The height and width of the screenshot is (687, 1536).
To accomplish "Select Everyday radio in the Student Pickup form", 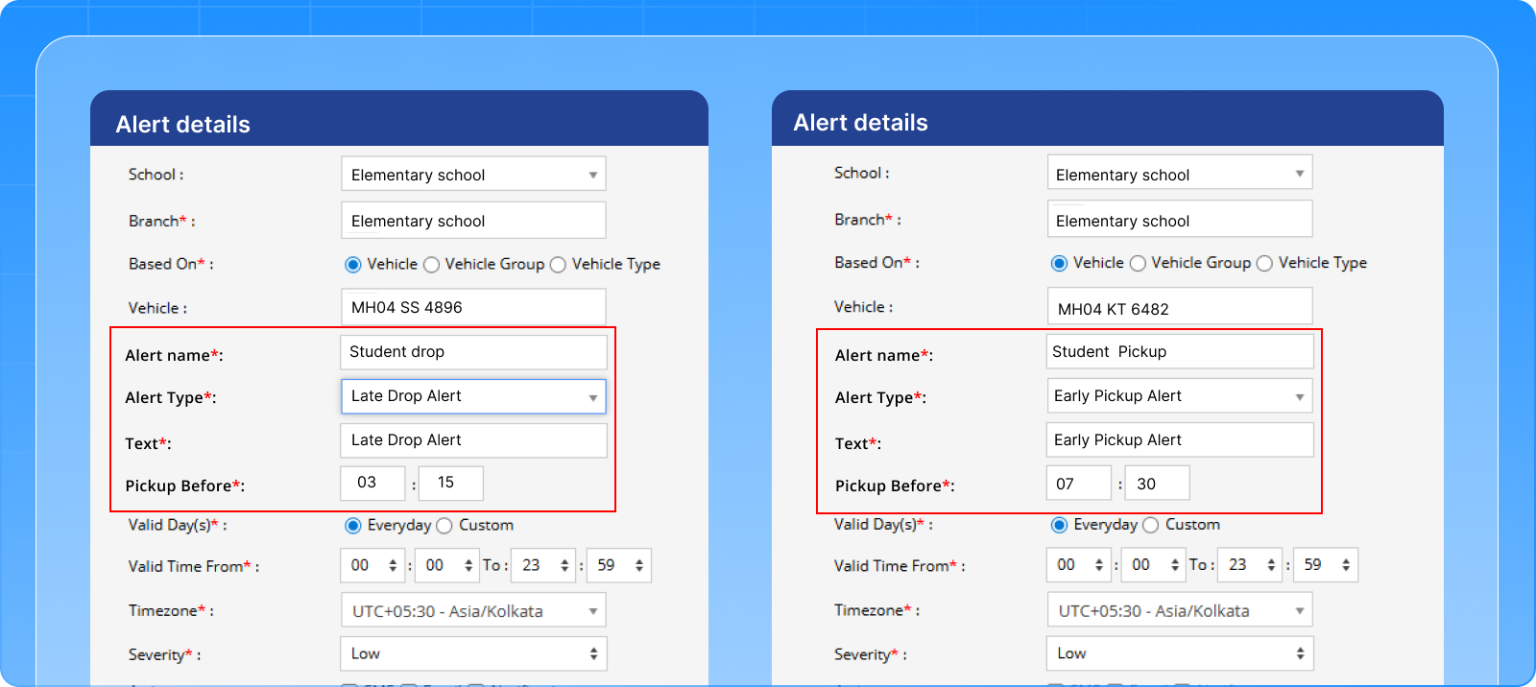I will pos(1059,525).
